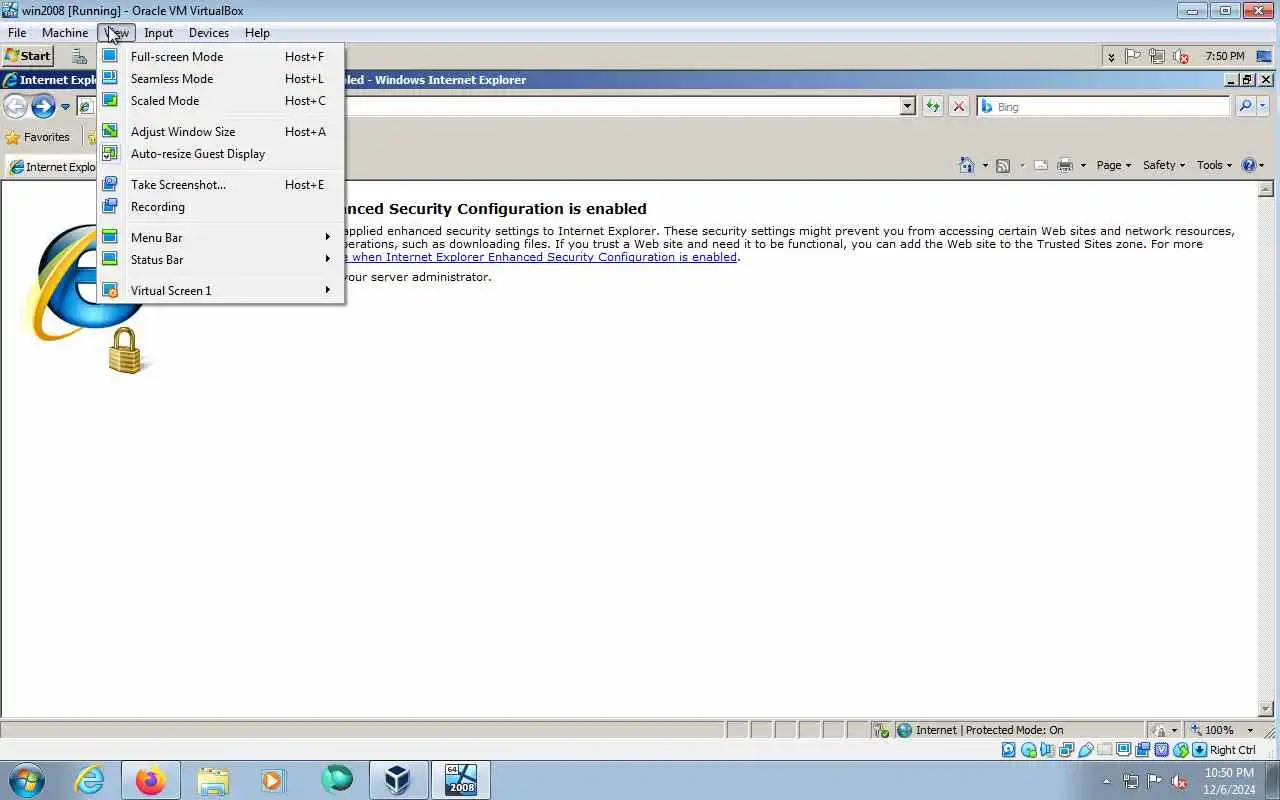
Task: Open File Explorer on host taskbar
Action: tap(213, 780)
